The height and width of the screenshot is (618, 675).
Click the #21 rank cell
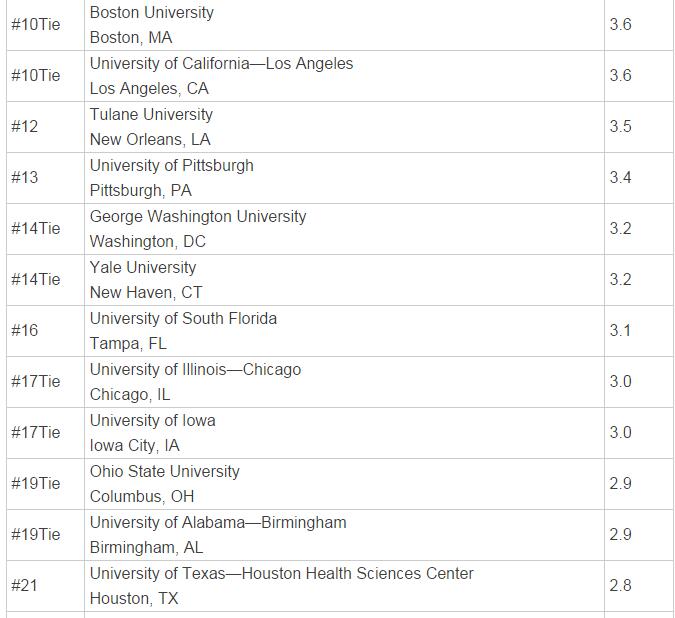(24, 586)
